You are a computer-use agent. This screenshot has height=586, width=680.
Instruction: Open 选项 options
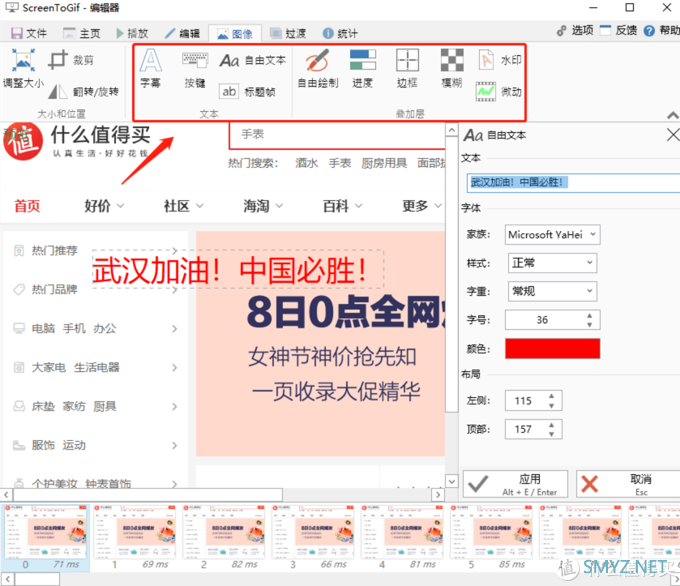click(x=575, y=30)
